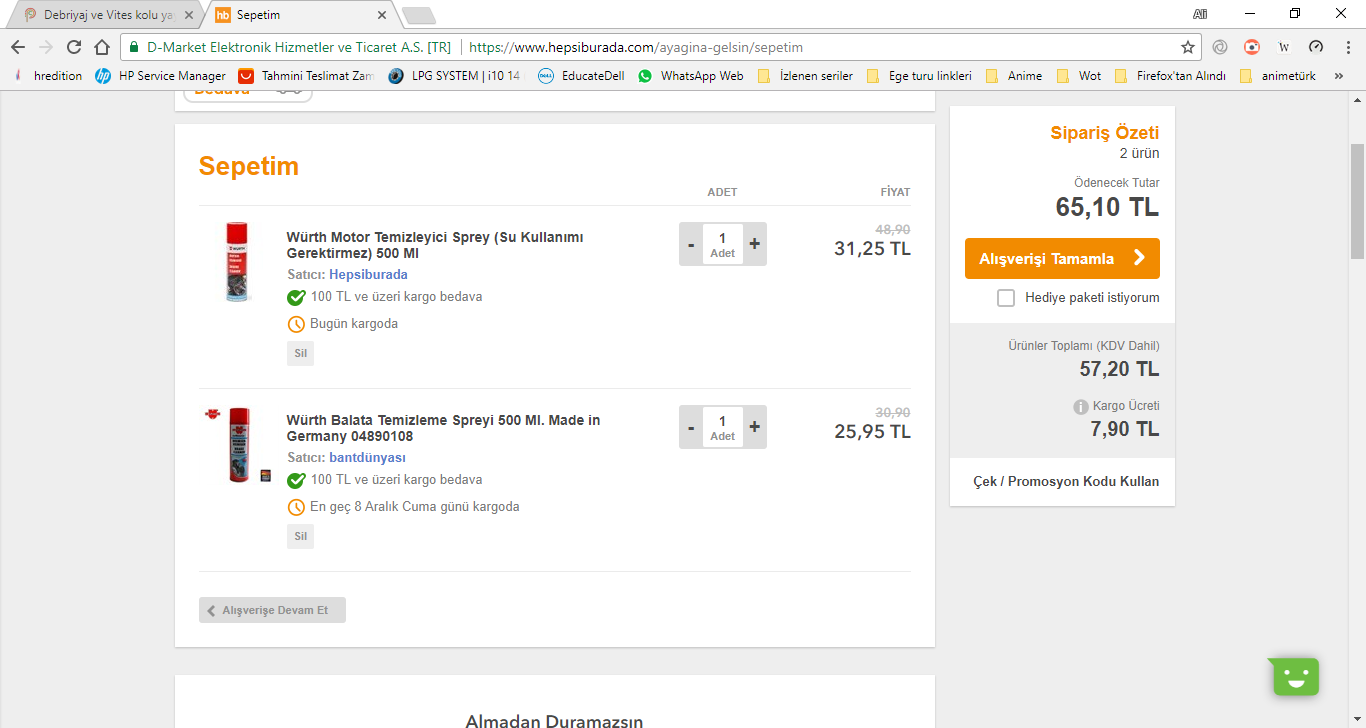The image size is (1366, 728).
Task: Open the browser home page icon
Action: click(x=102, y=47)
